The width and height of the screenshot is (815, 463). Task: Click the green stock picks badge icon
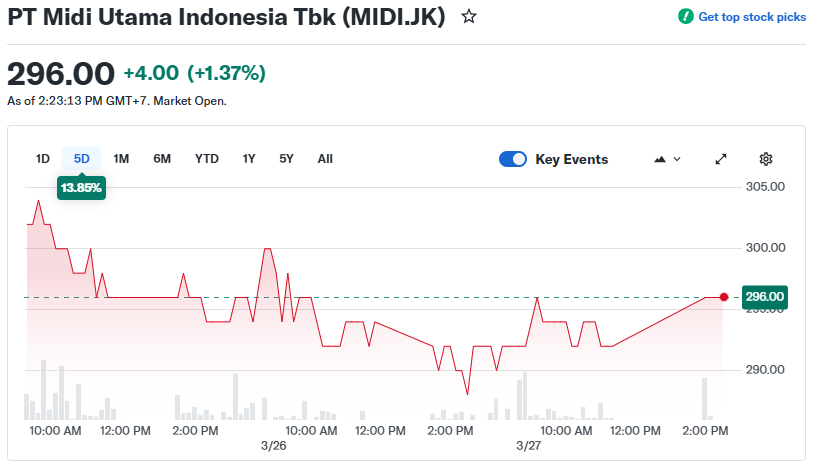(x=685, y=17)
